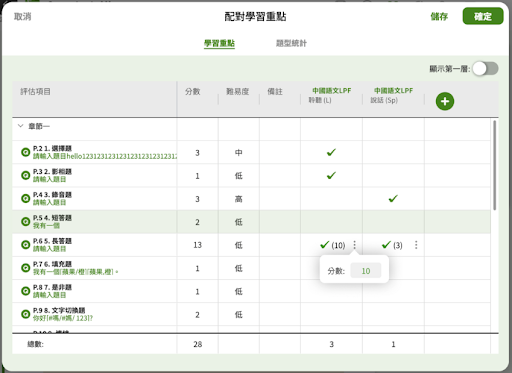This screenshot has height=373, width=512.
Task: Click the P.7 6. 填充題 row title
Action: 52,264
